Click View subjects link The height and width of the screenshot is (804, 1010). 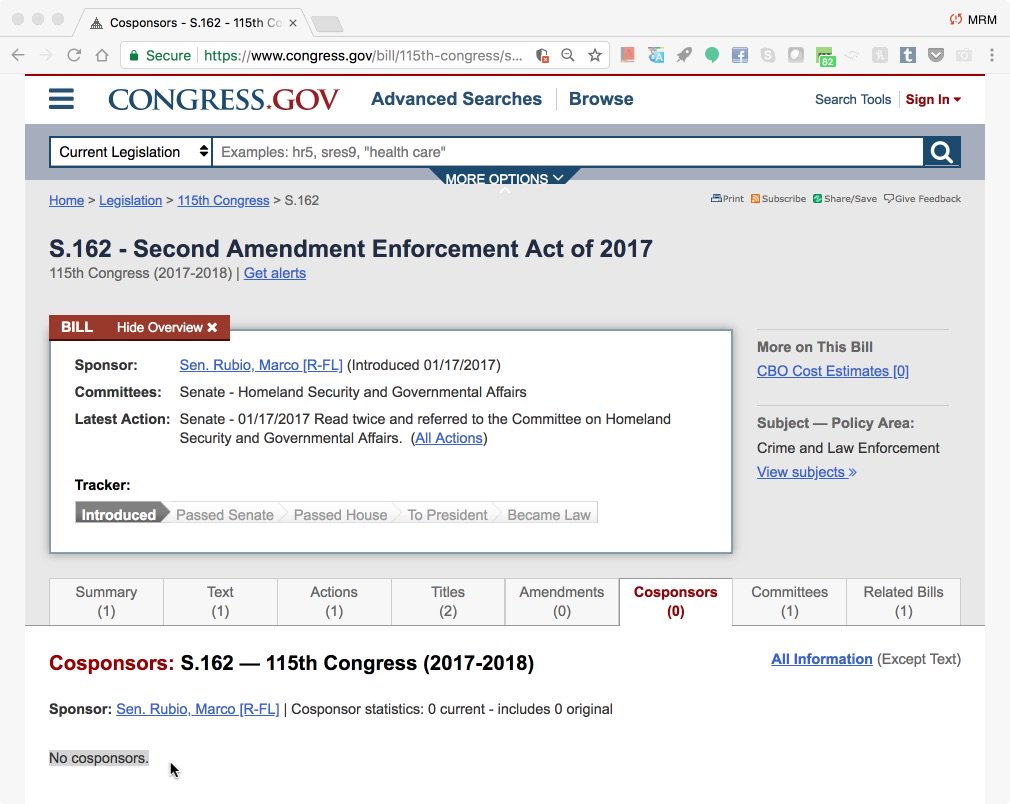click(806, 472)
